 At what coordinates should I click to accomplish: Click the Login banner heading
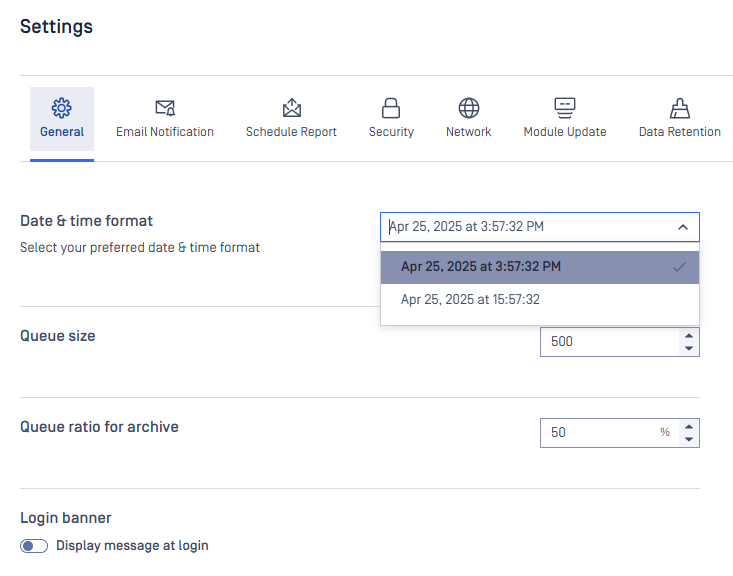pos(65,518)
